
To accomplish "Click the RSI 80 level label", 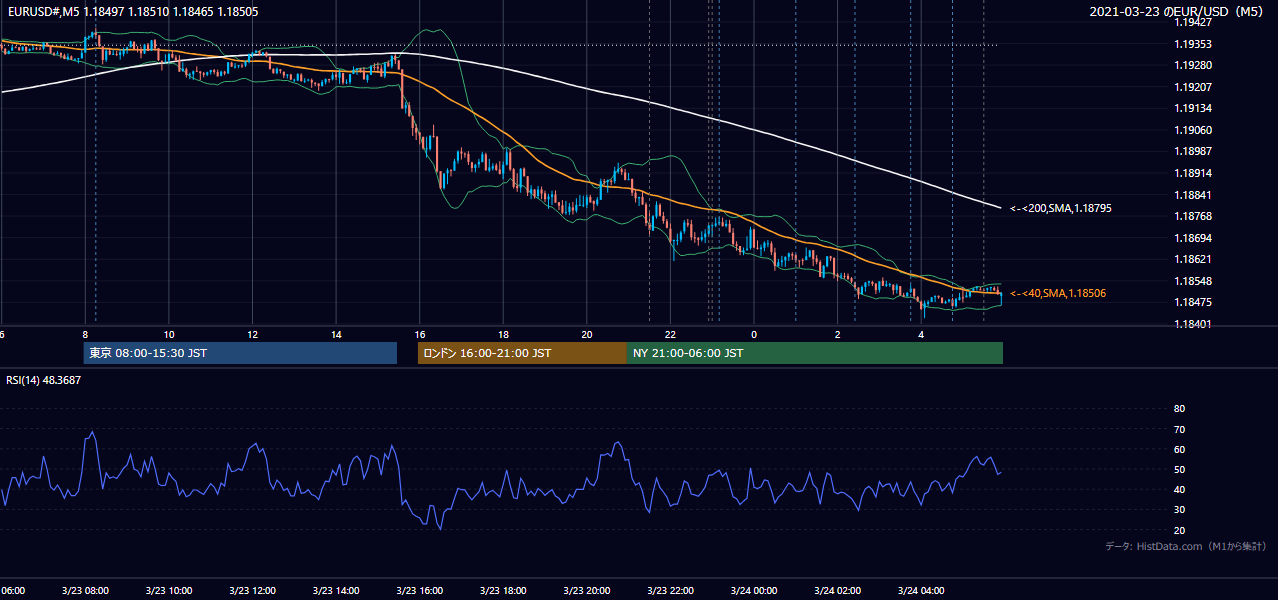I will 1179,409.
